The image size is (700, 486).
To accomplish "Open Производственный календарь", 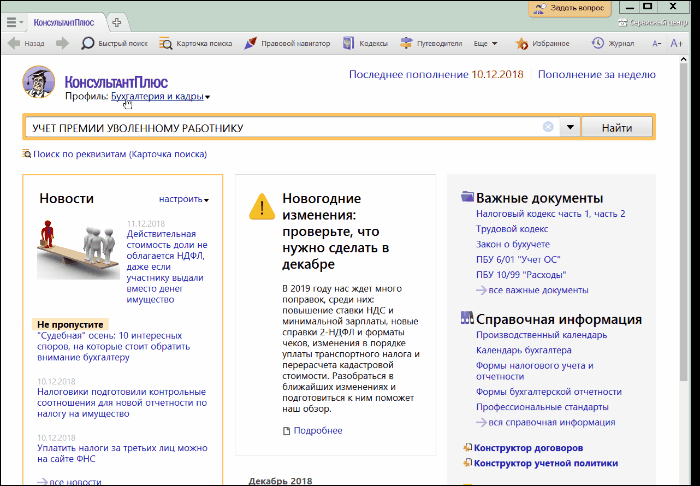I will pyautogui.click(x=541, y=335).
